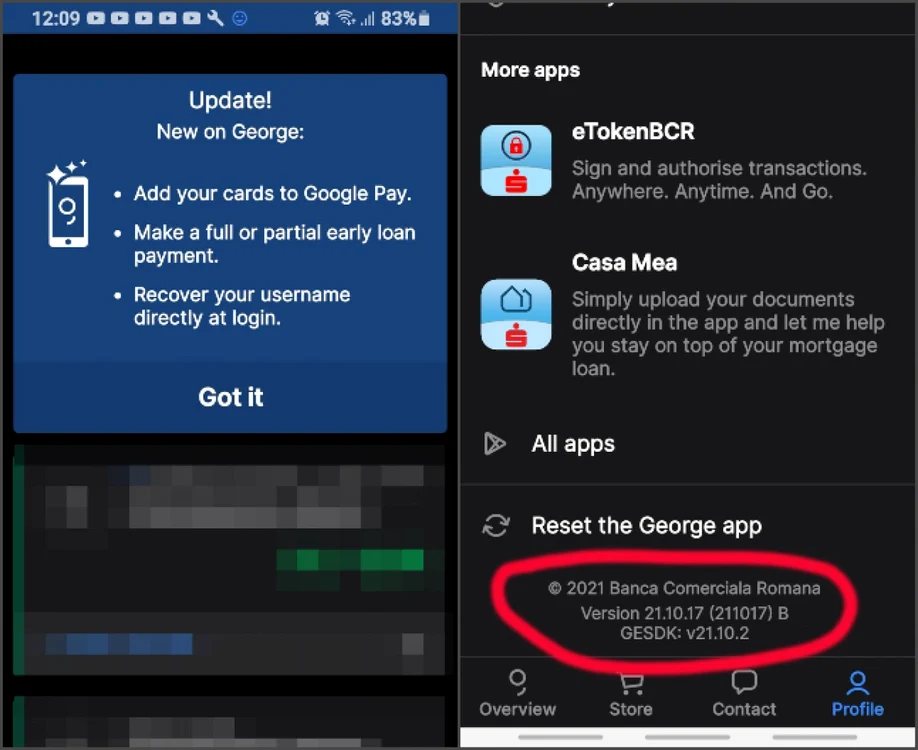The width and height of the screenshot is (918, 750).
Task: Tap the Banca Comerciala Romana copyright line
Action: (x=684, y=588)
